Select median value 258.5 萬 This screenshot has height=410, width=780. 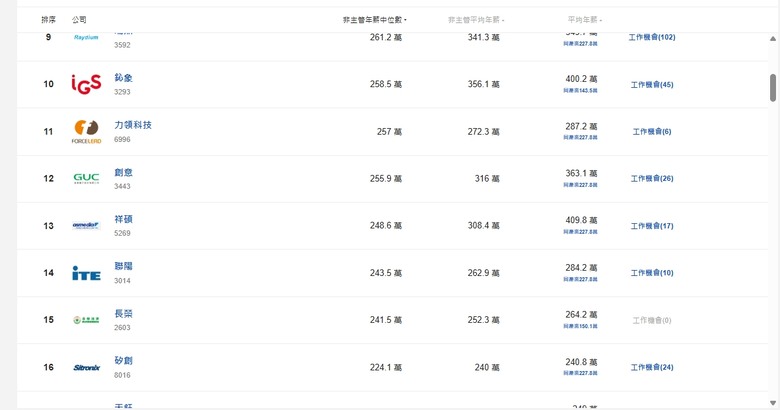(x=386, y=84)
